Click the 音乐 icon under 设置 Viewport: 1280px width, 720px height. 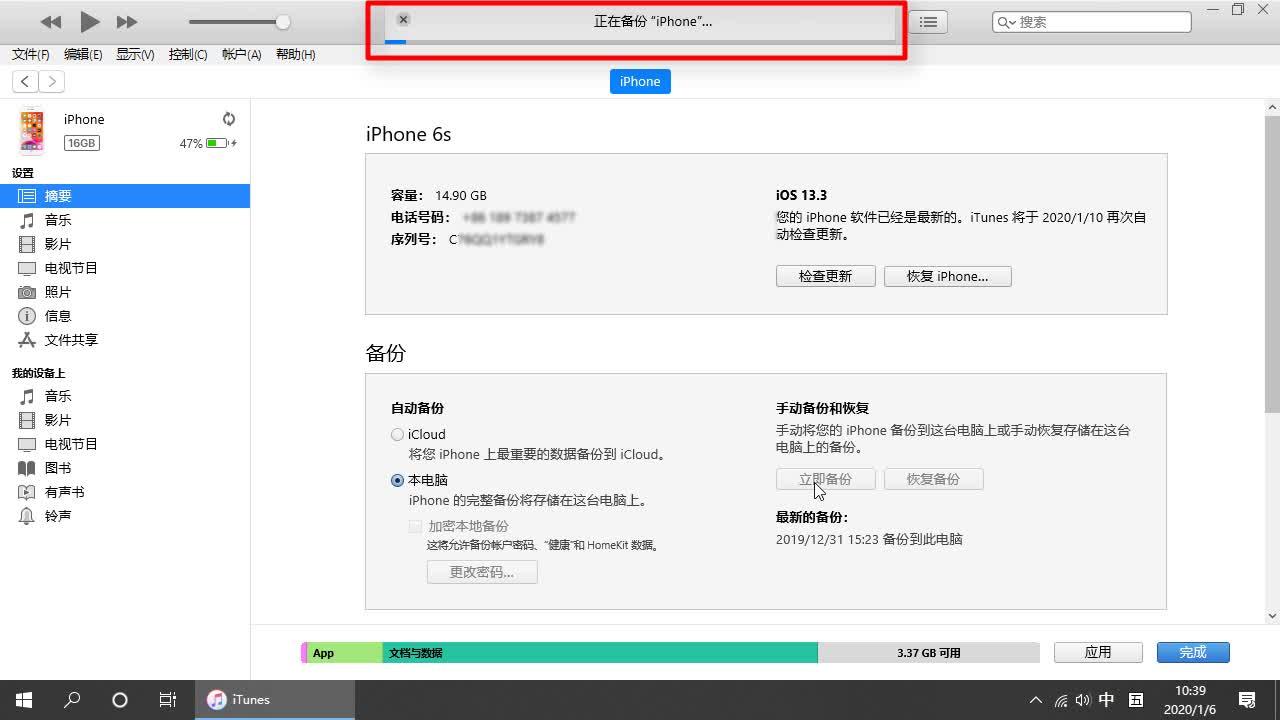tap(27, 220)
